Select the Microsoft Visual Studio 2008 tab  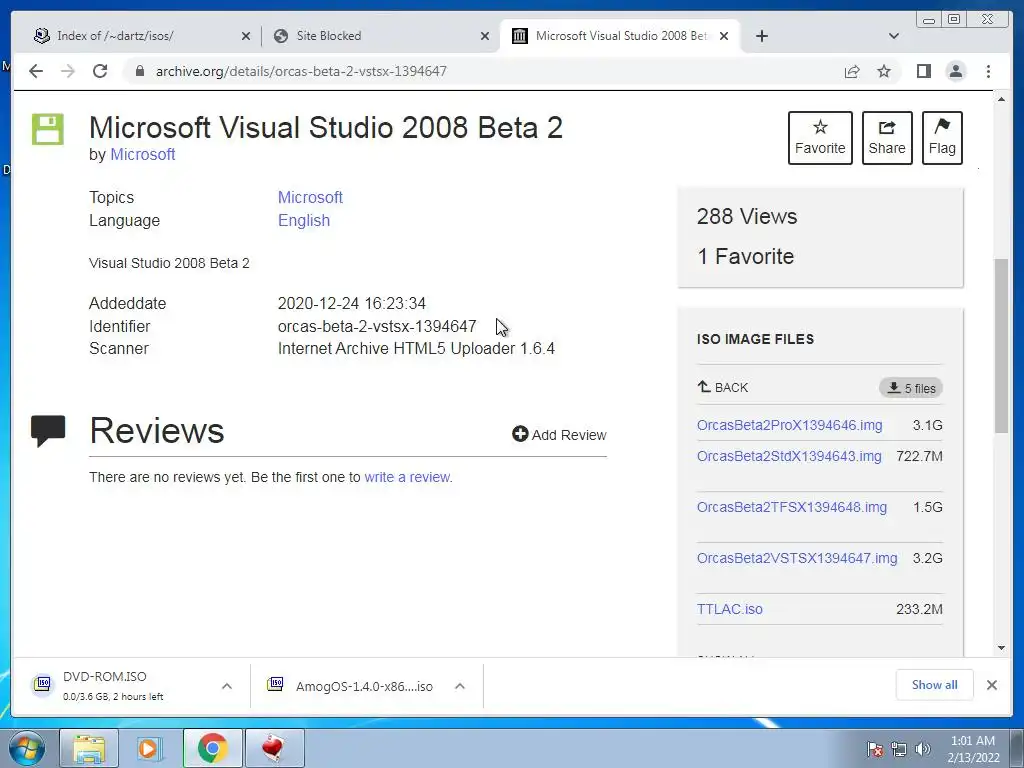click(620, 36)
